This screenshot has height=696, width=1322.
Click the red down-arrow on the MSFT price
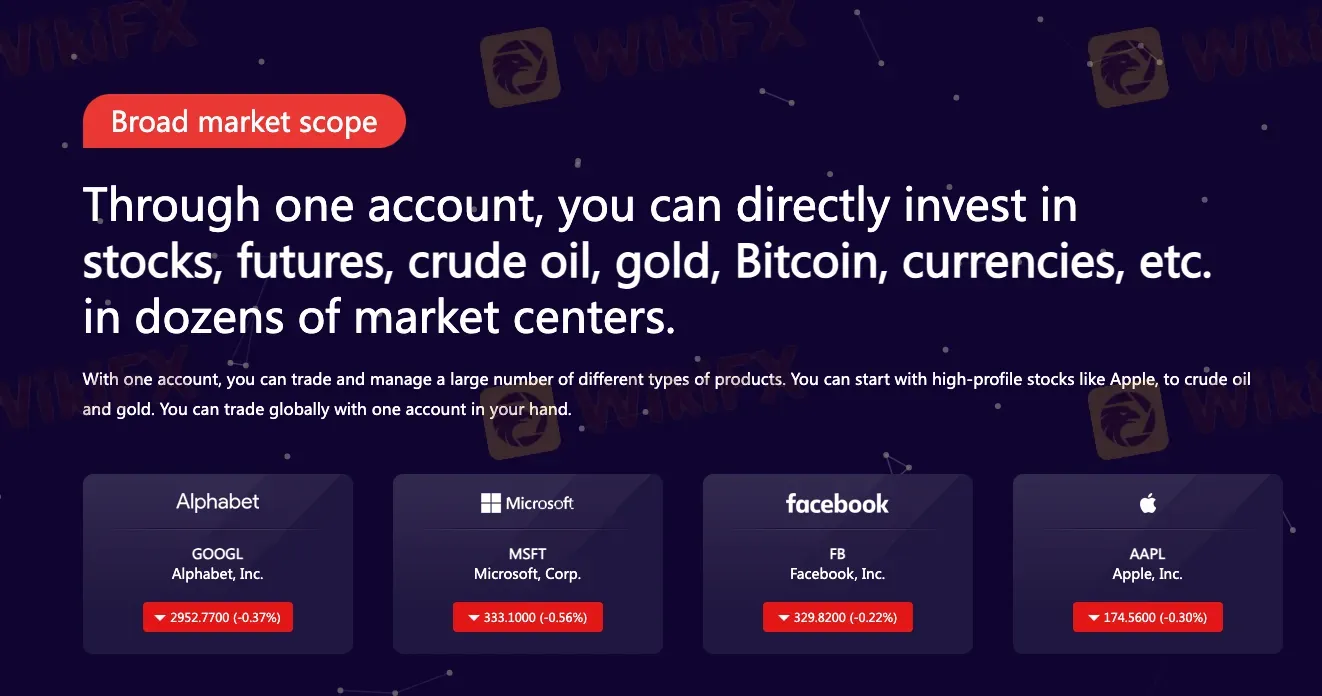[x=473, y=617]
